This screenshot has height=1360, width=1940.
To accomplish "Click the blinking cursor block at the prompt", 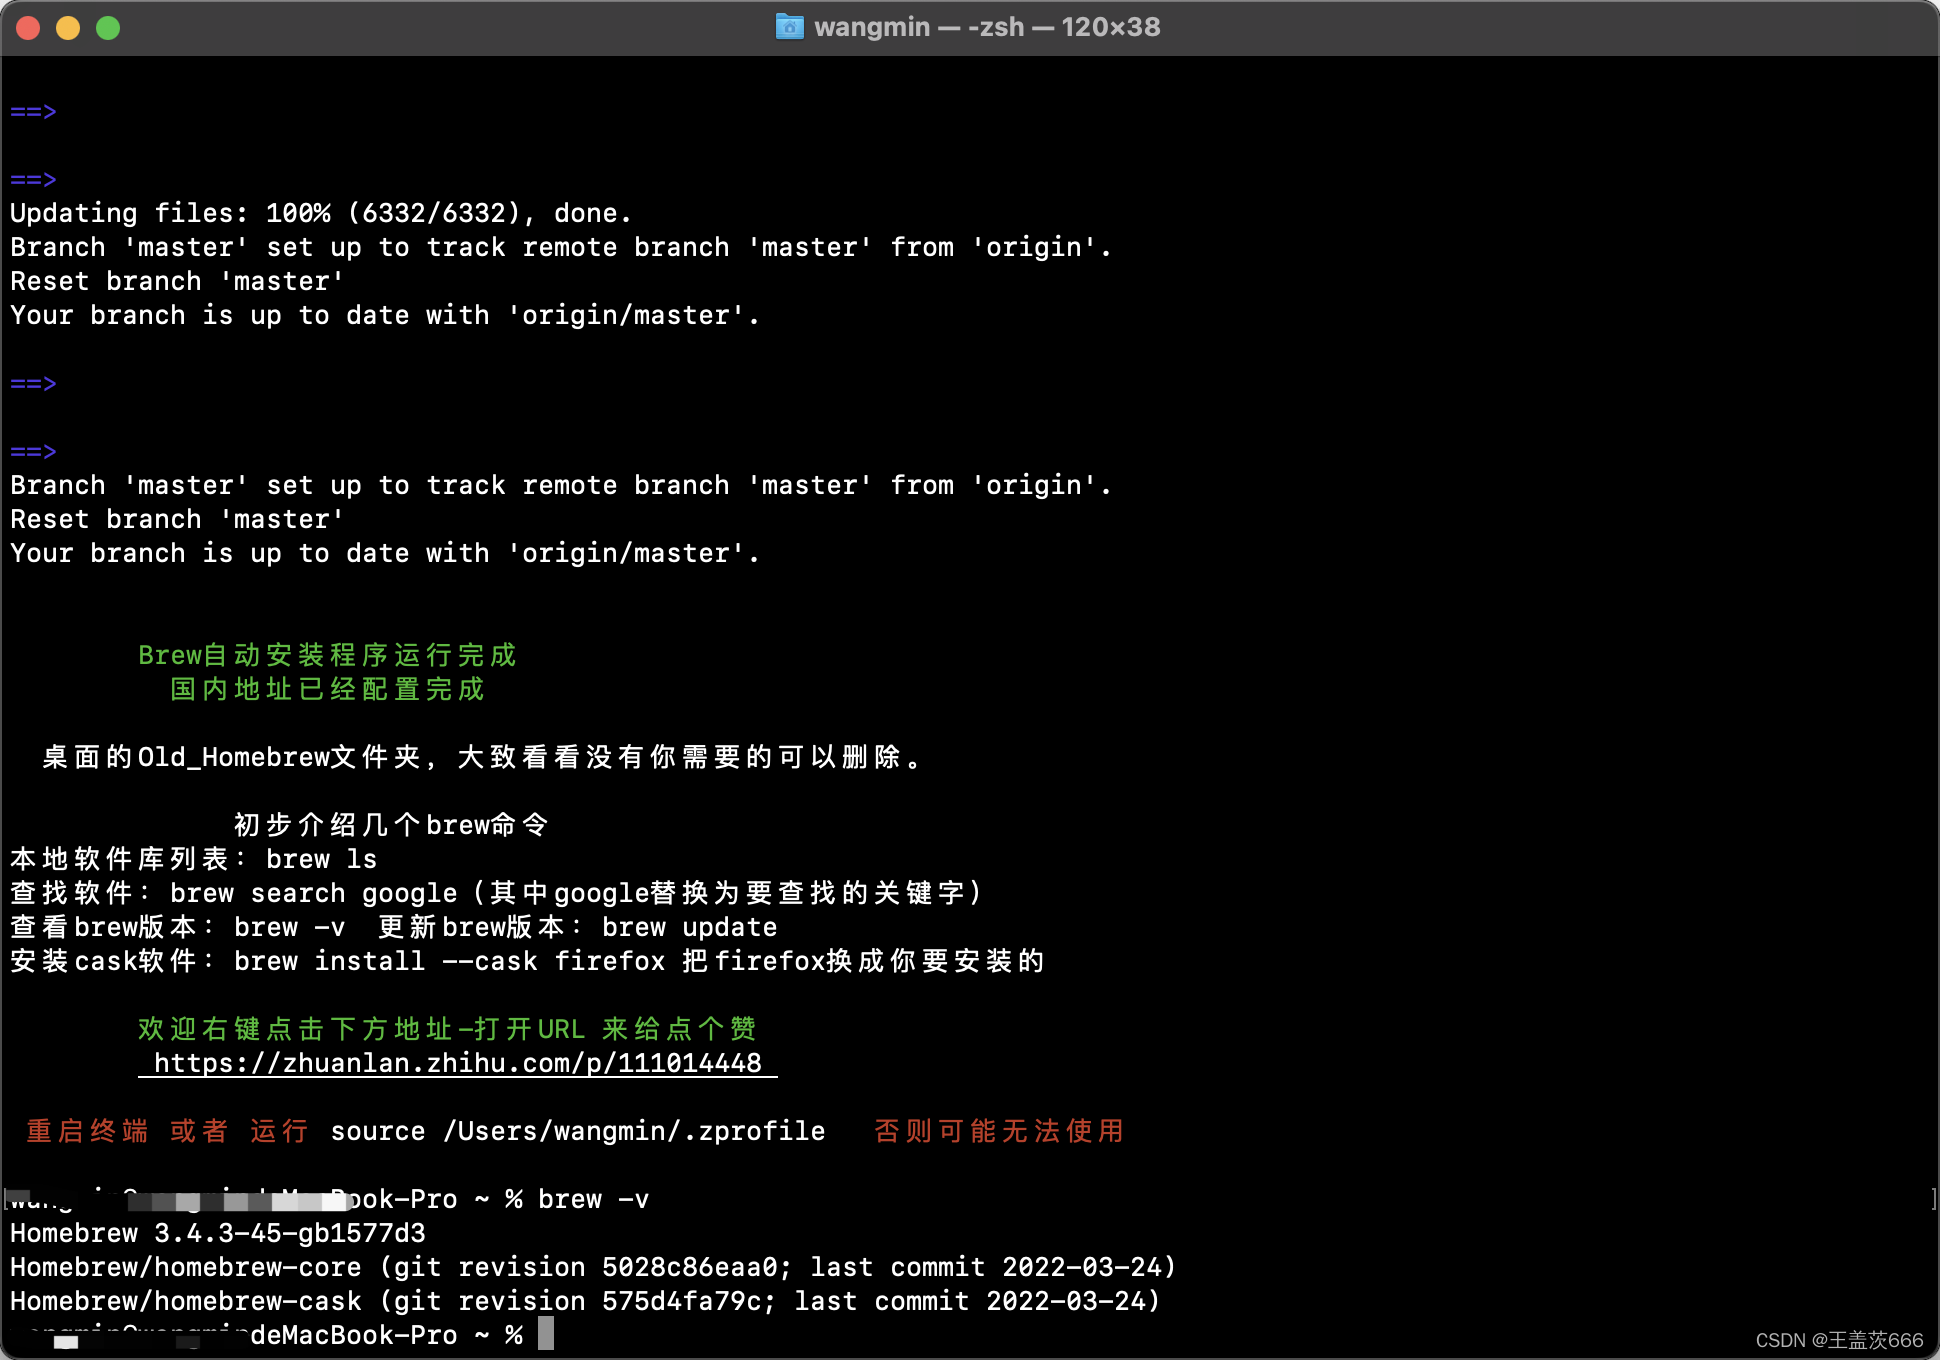I will point(545,1333).
